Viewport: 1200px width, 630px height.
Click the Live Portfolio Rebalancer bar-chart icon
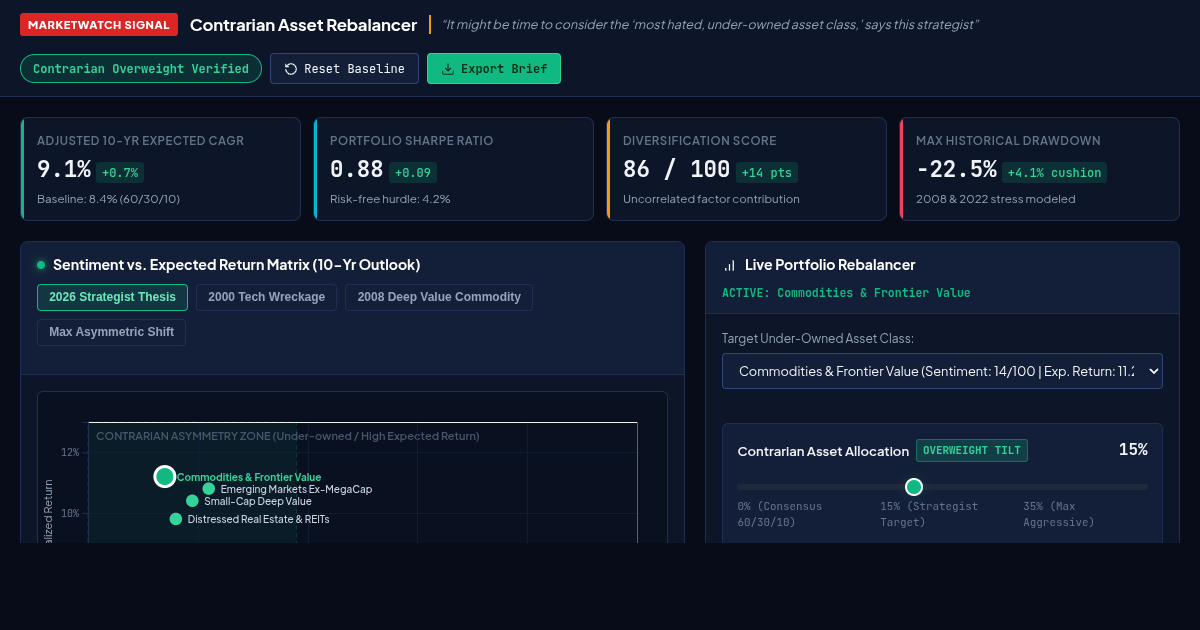(x=729, y=265)
